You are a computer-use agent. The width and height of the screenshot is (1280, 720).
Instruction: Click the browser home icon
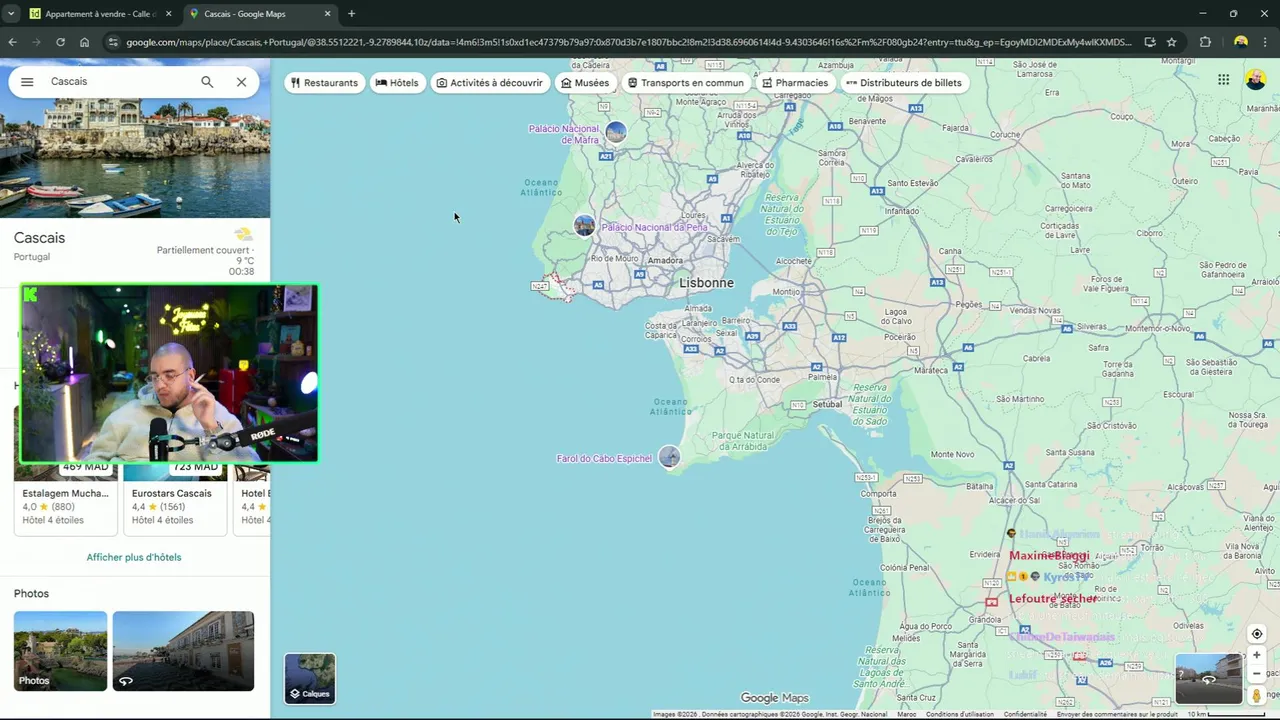tap(84, 42)
